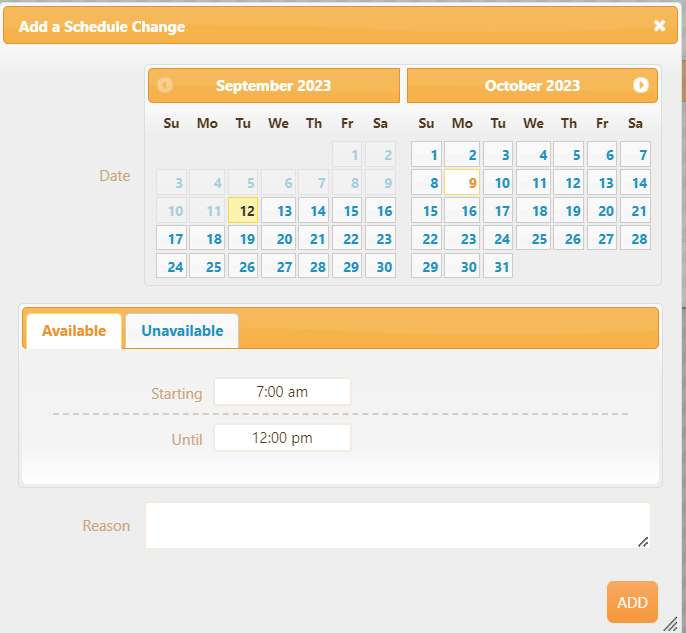Click inside the Reason text box
This screenshot has height=633, width=686.
pos(398,525)
